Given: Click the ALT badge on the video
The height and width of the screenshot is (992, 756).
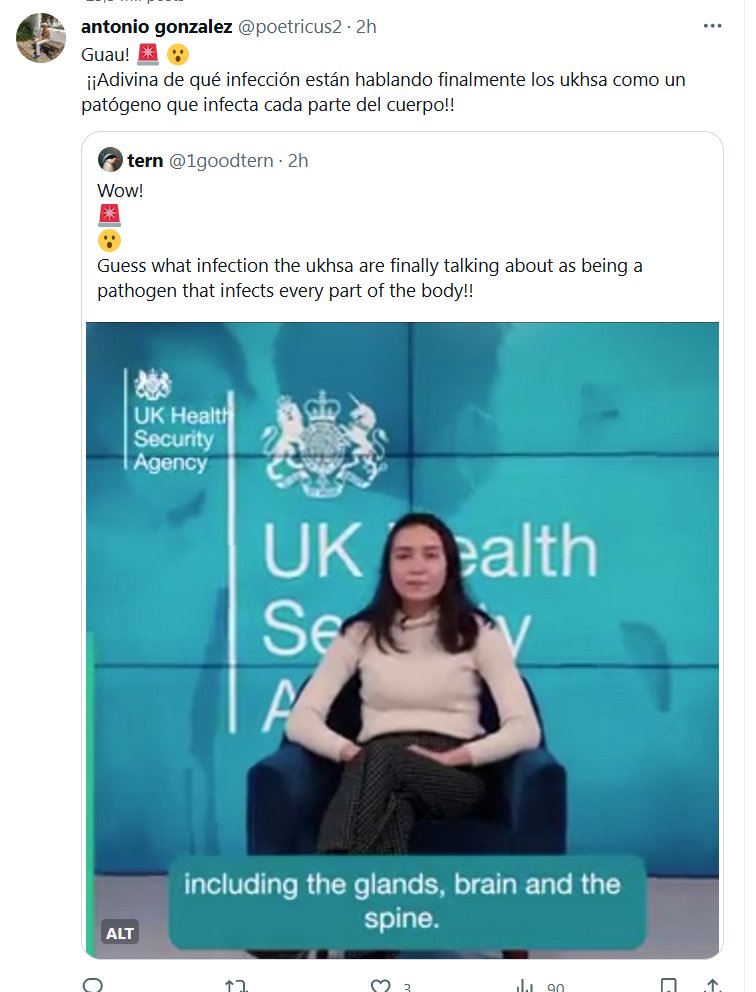Looking at the screenshot, I should click(x=120, y=933).
